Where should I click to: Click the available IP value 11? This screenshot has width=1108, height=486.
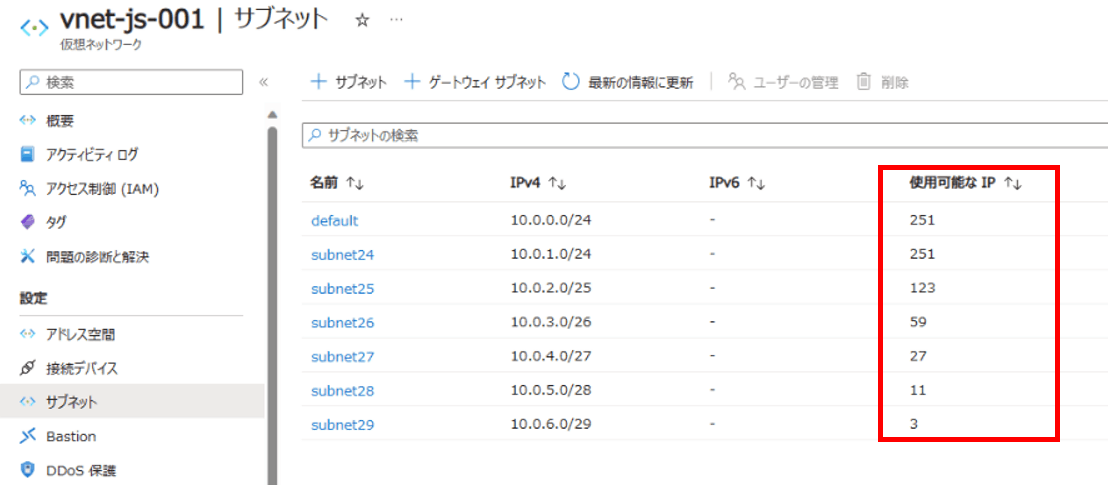(917, 391)
